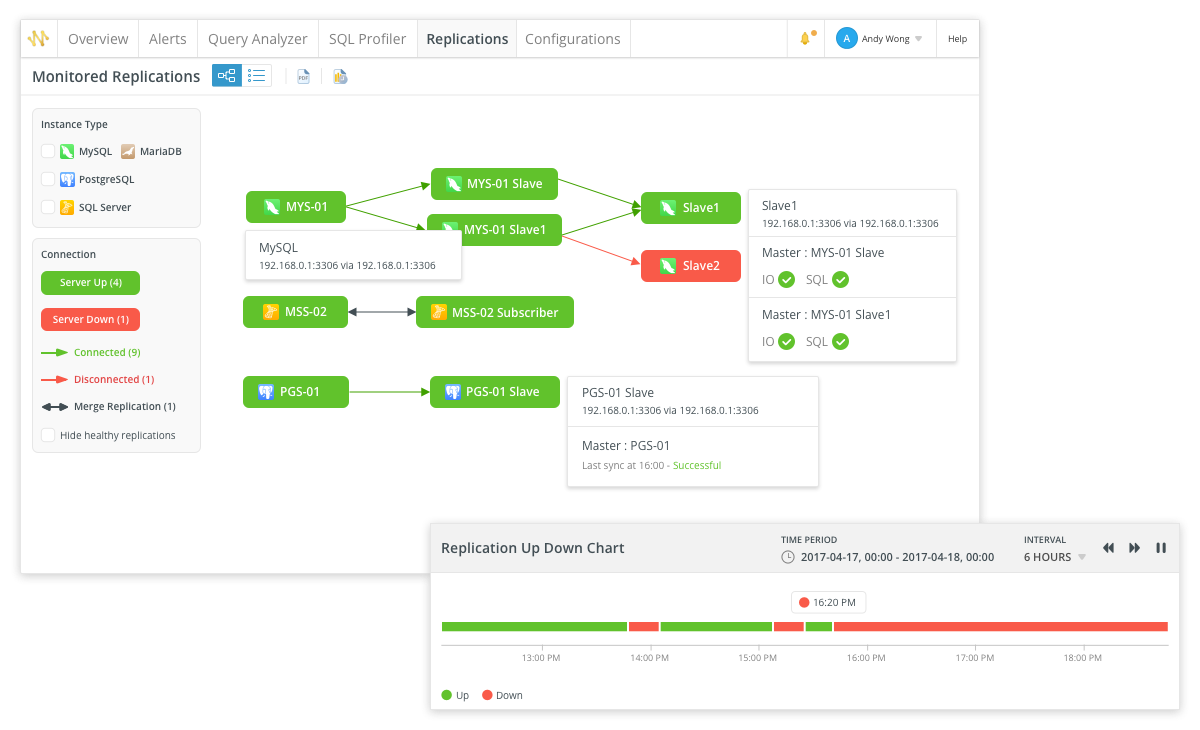Open the notifications bell icon
This screenshot has height=730, width=1200.
click(x=806, y=39)
